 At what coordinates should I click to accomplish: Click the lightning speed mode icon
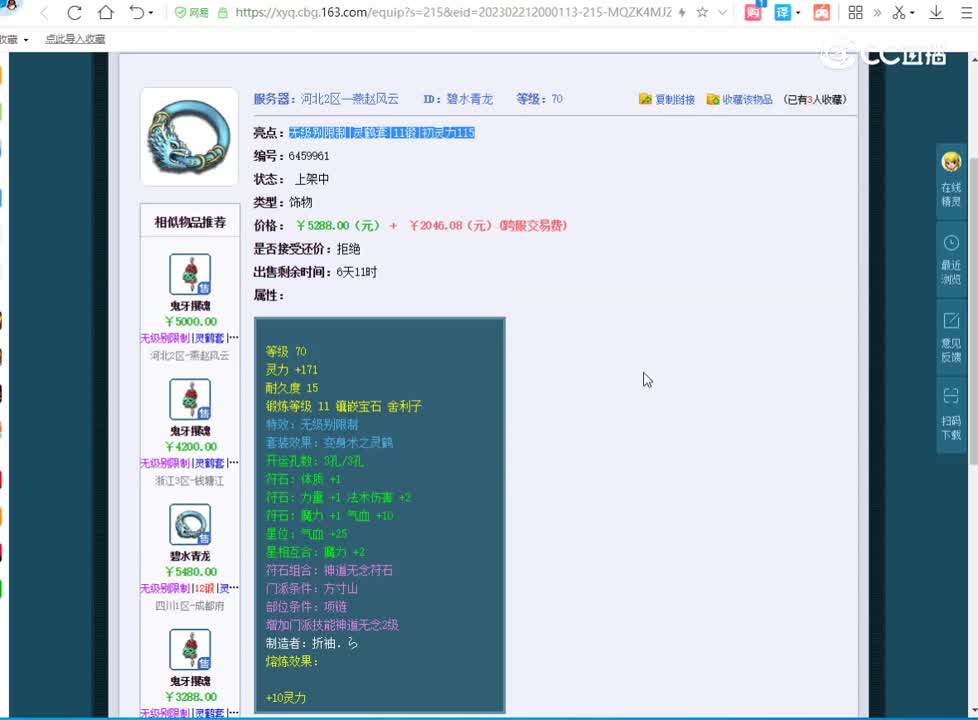point(682,12)
